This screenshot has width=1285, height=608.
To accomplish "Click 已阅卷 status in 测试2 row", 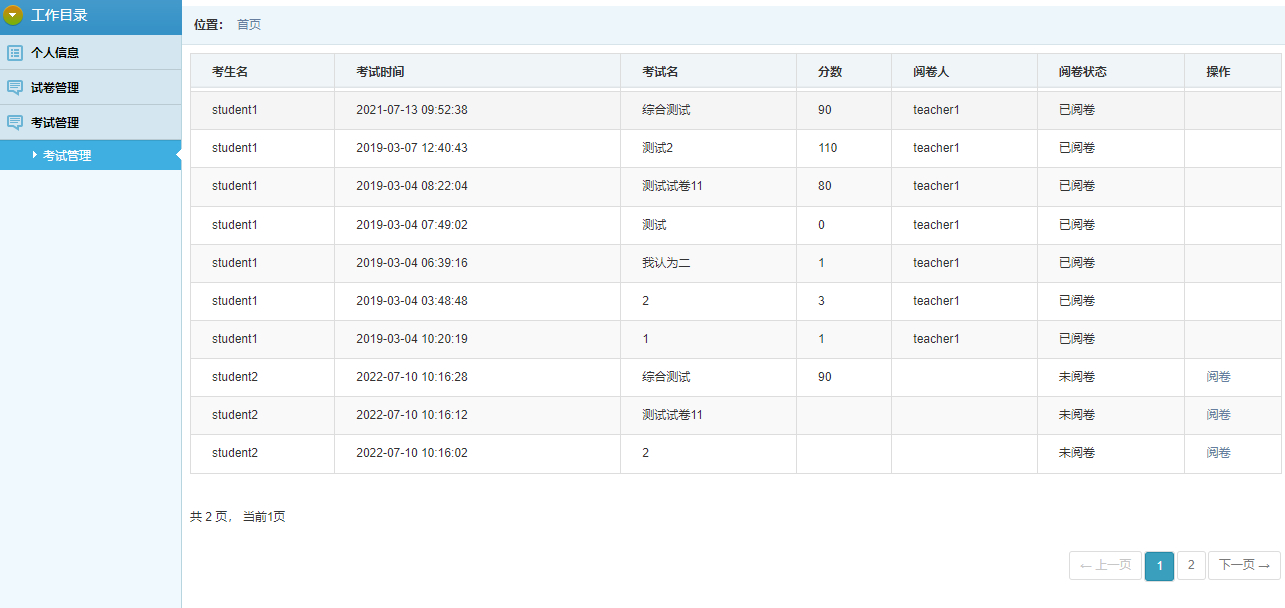I will click(1077, 148).
